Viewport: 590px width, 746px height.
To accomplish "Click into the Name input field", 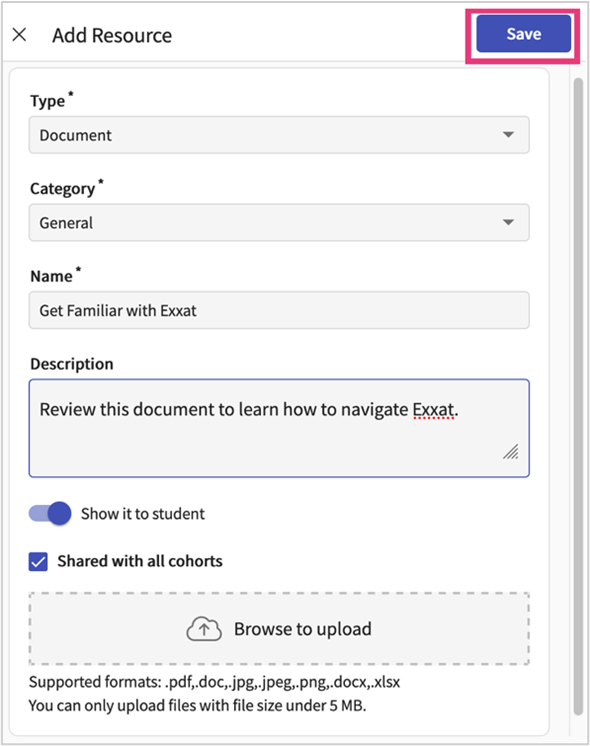I will [279, 310].
